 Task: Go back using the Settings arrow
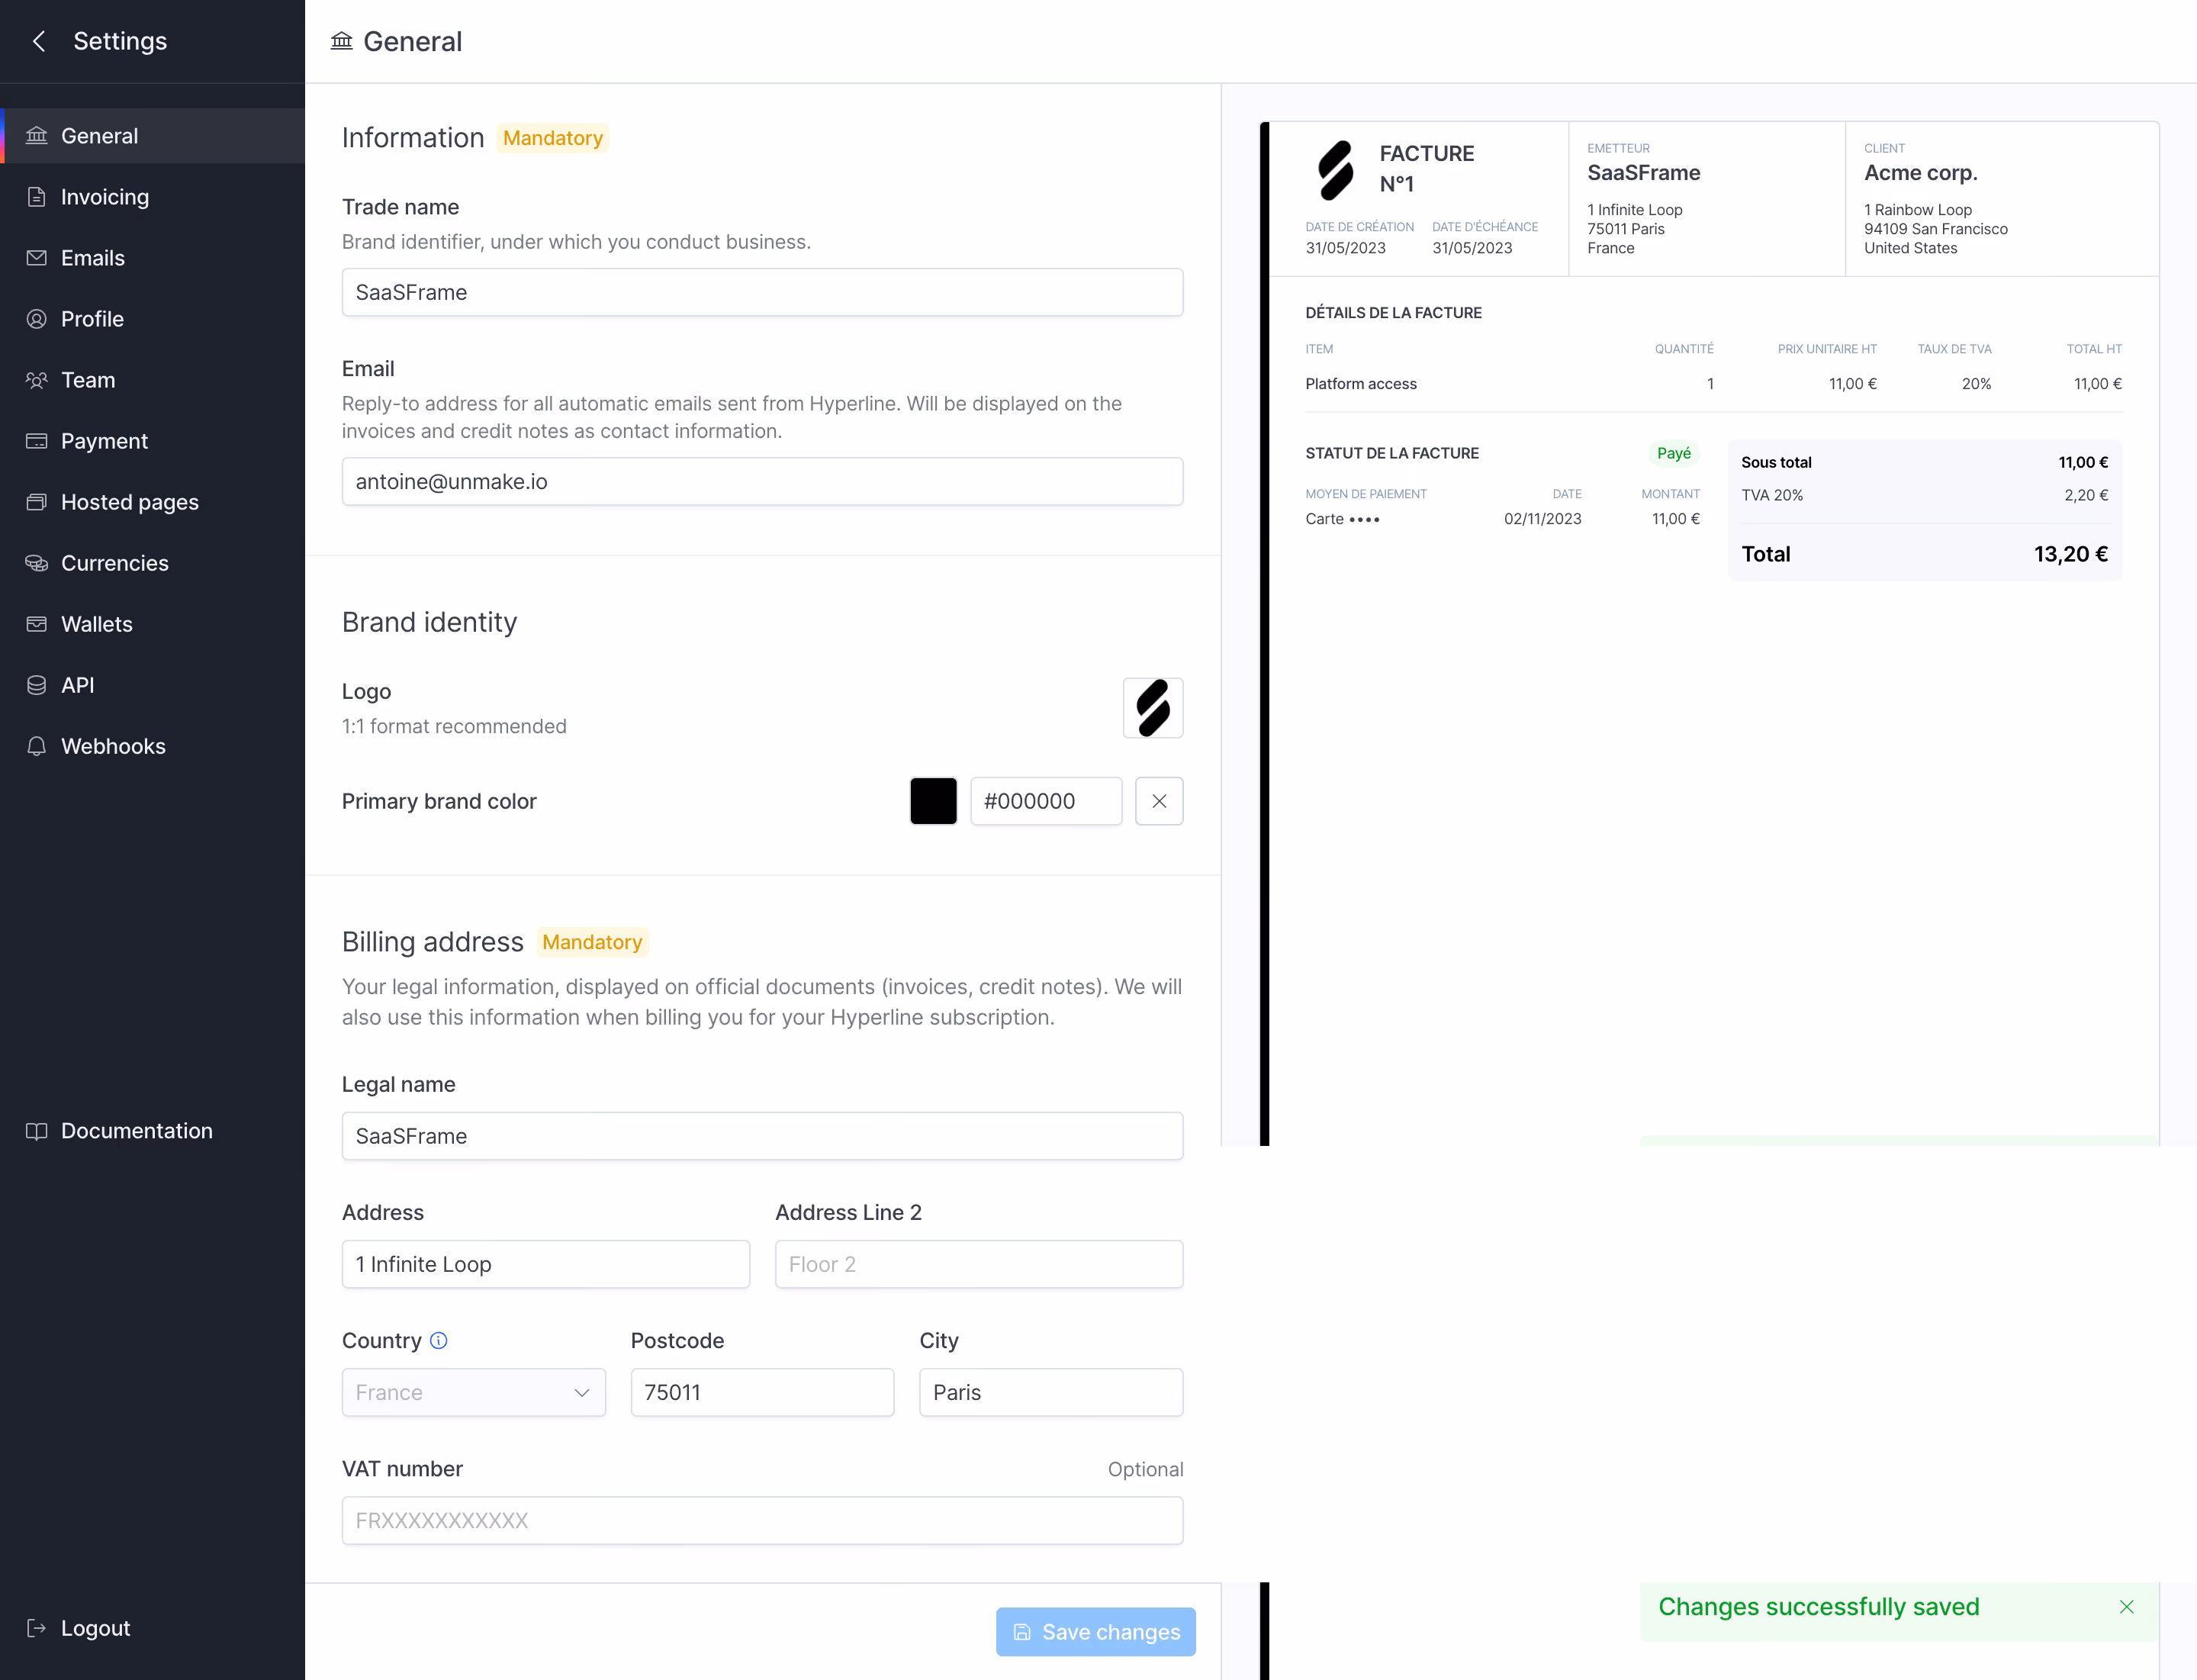[39, 41]
